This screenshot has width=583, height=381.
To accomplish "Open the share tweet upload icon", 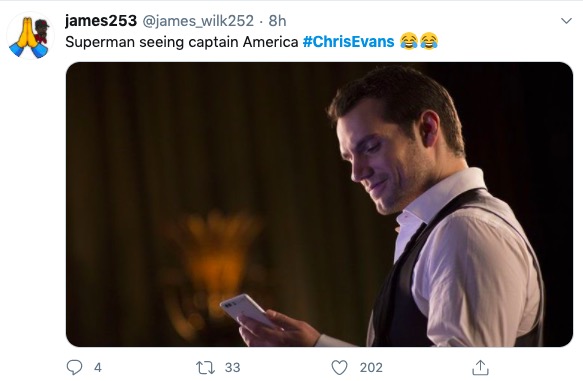I will (x=480, y=367).
